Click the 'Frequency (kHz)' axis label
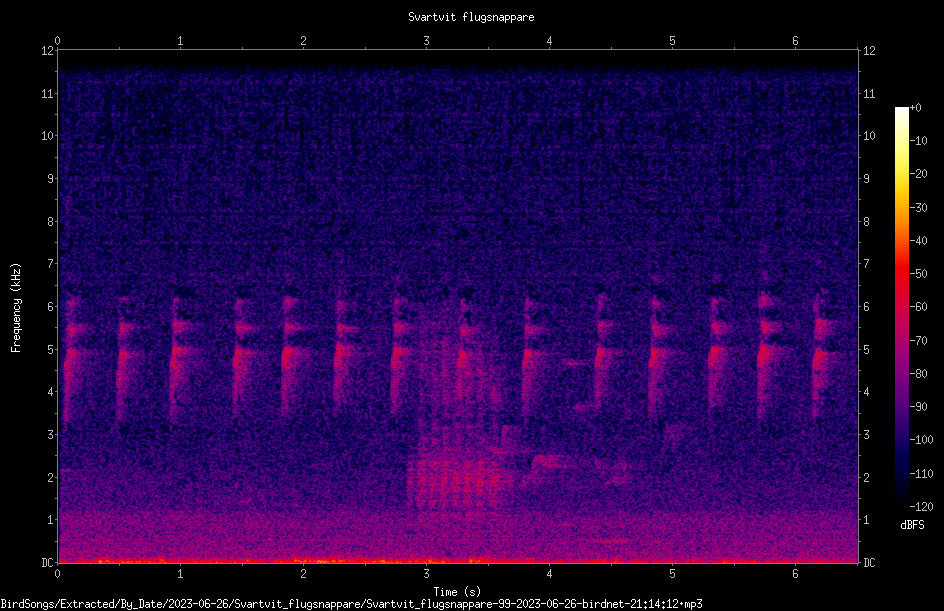Viewport: 944px width, 611px height. (x=16, y=308)
